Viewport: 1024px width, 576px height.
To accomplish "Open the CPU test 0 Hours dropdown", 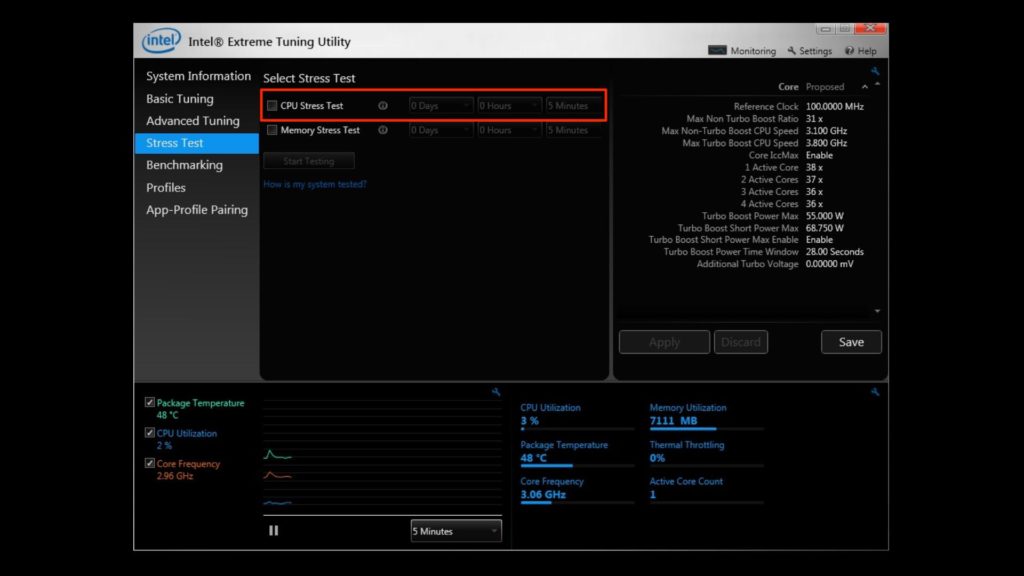I will pos(509,105).
